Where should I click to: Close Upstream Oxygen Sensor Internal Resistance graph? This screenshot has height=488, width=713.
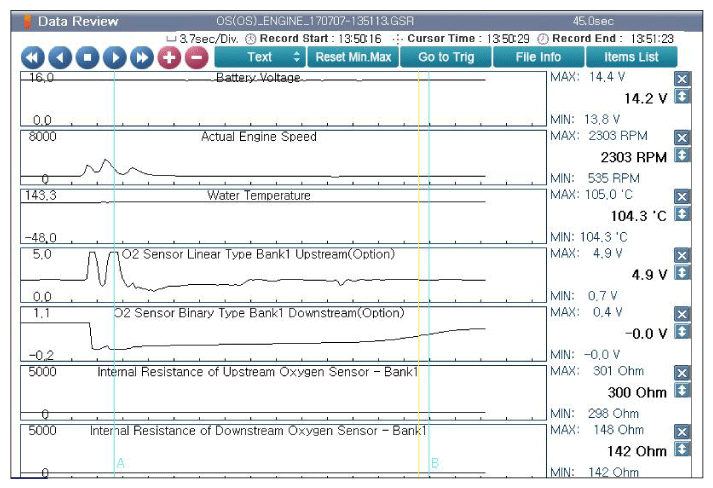[682, 373]
